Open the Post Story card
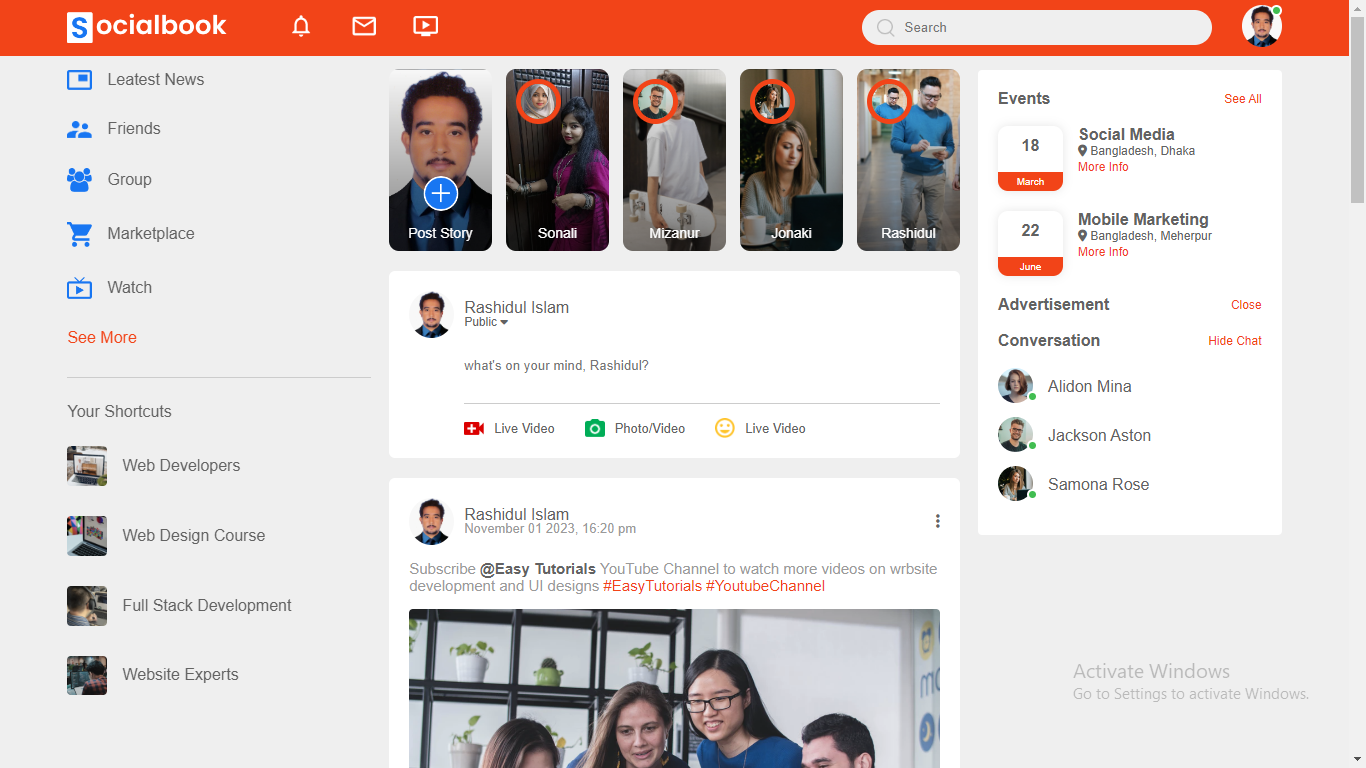The width and height of the screenshot is (1366, 768). (x=440, y=160)
